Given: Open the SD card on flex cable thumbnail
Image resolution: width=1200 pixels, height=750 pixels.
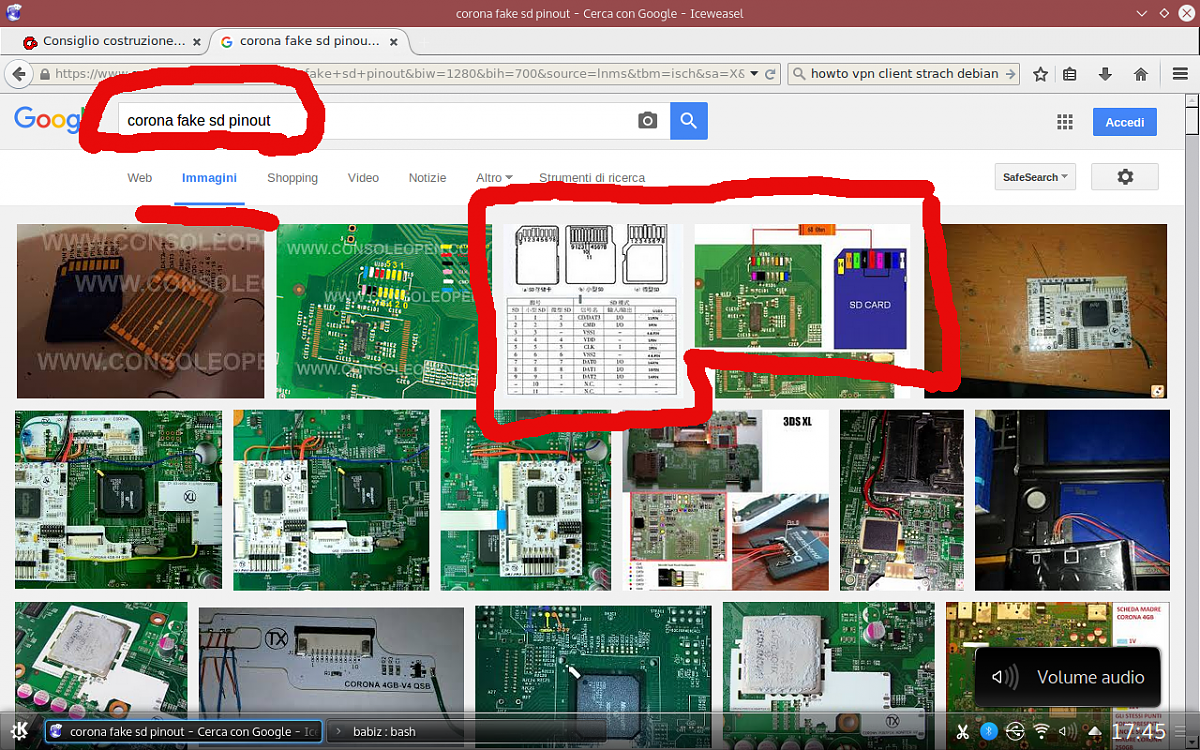Looking at the screenshot, I should pos(140,311).
